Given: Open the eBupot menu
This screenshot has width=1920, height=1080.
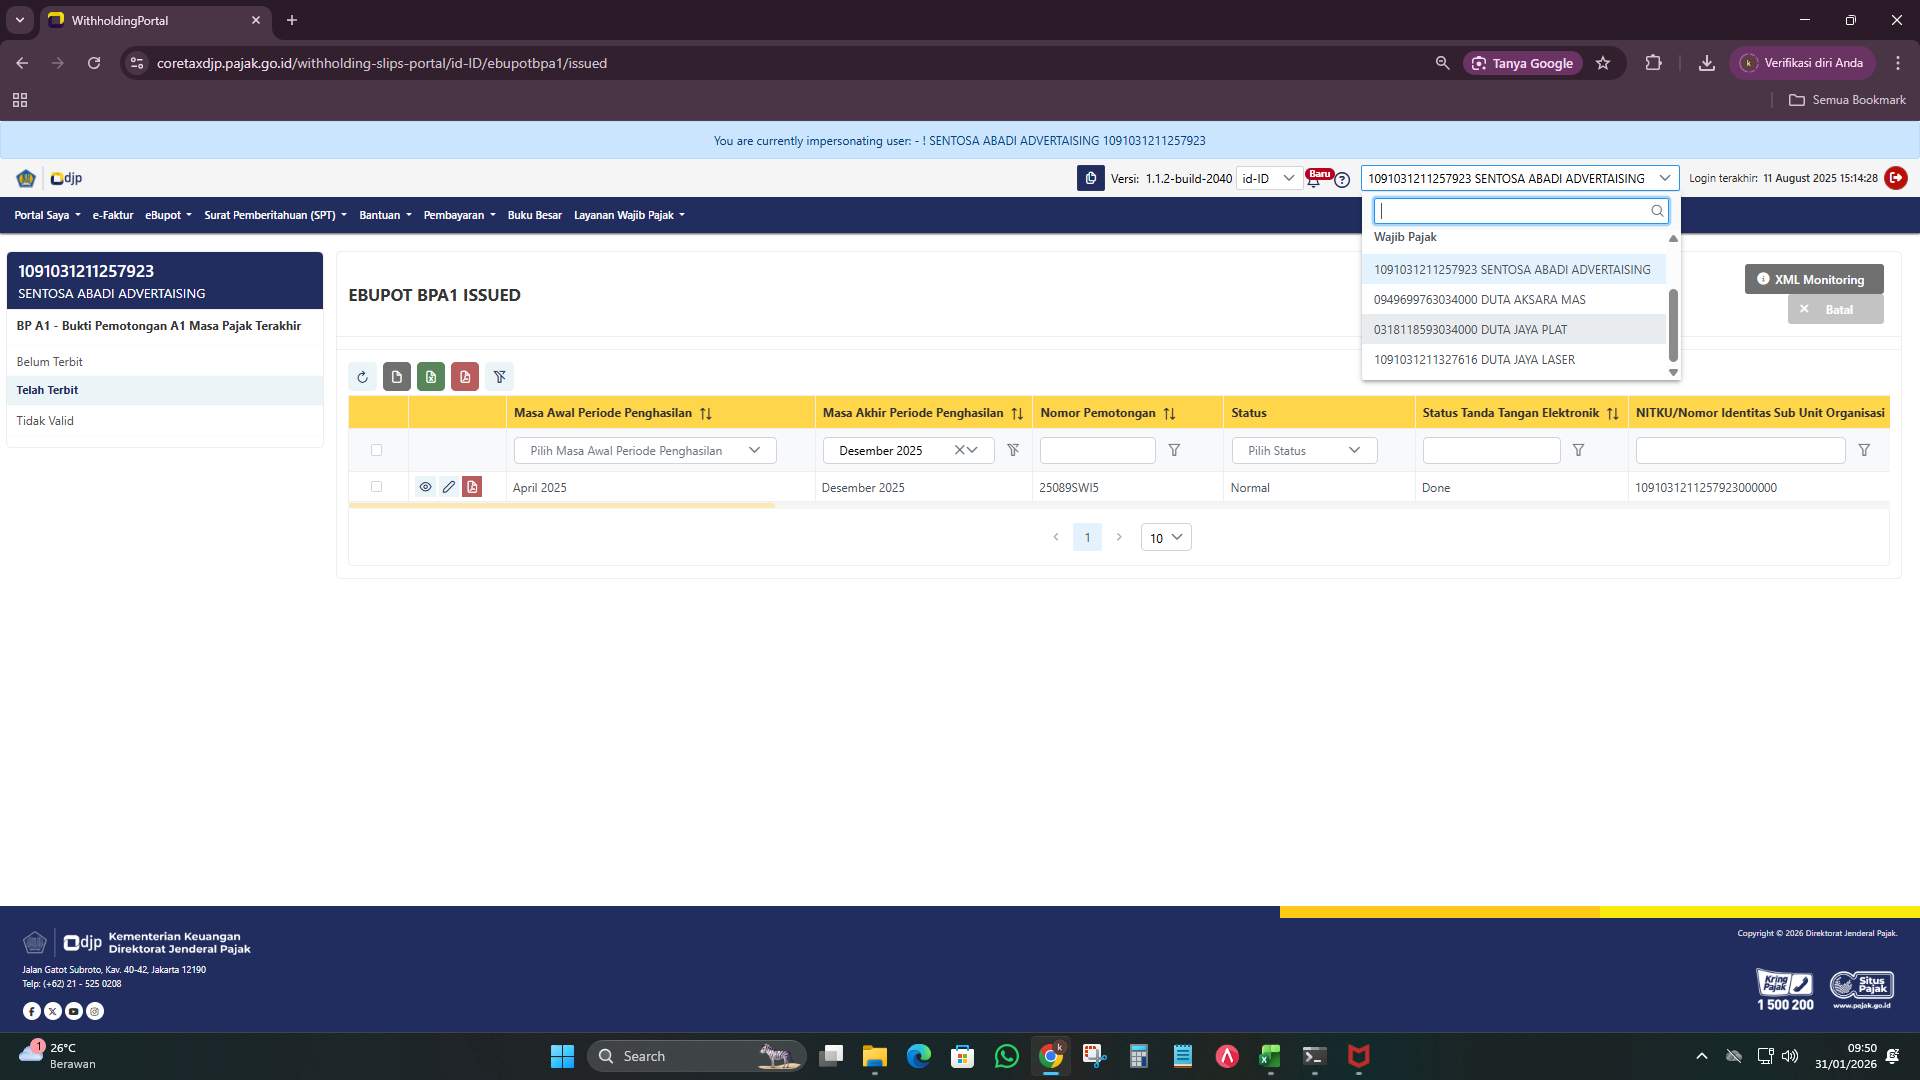Looking at the screenshot, I should [167, 215].
